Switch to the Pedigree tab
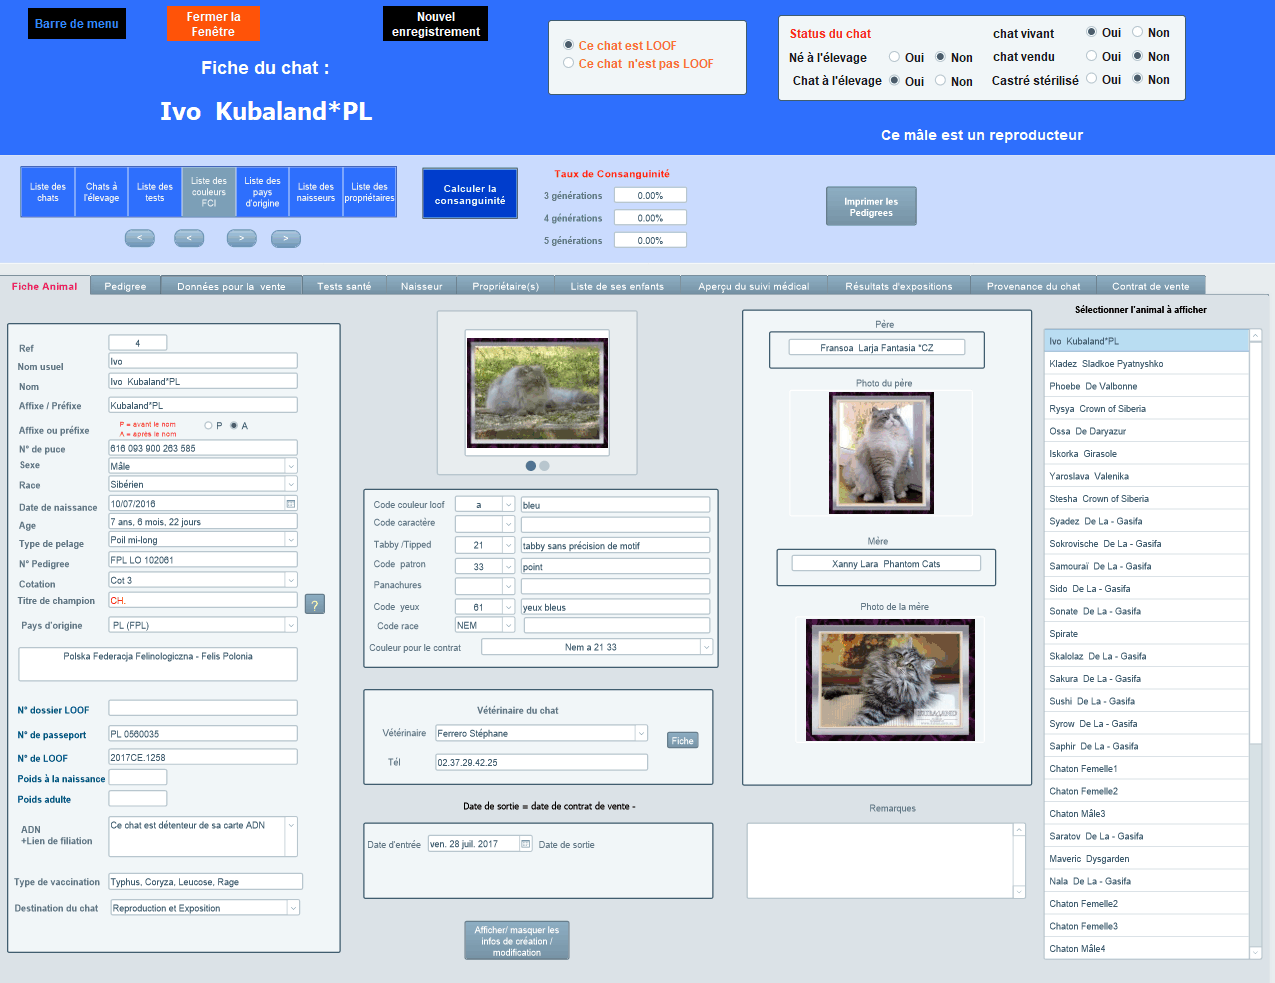 (125, 286)
